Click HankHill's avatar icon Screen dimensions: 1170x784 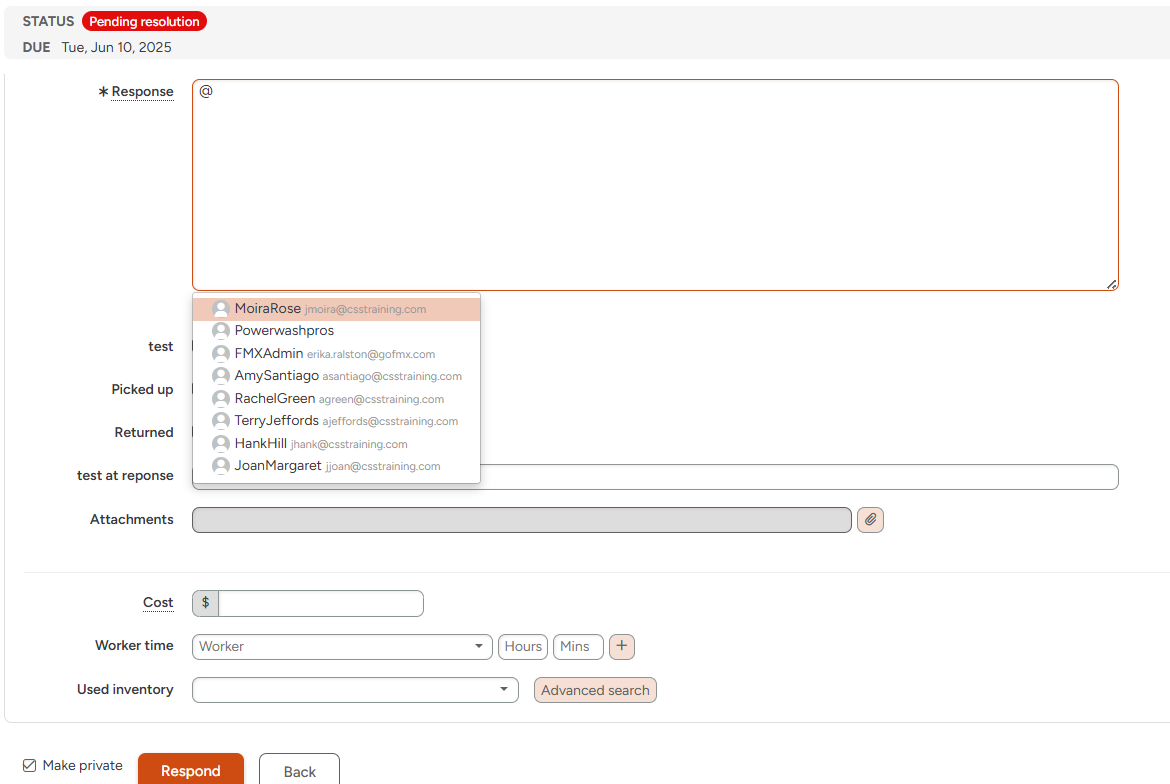click(221, 444)
